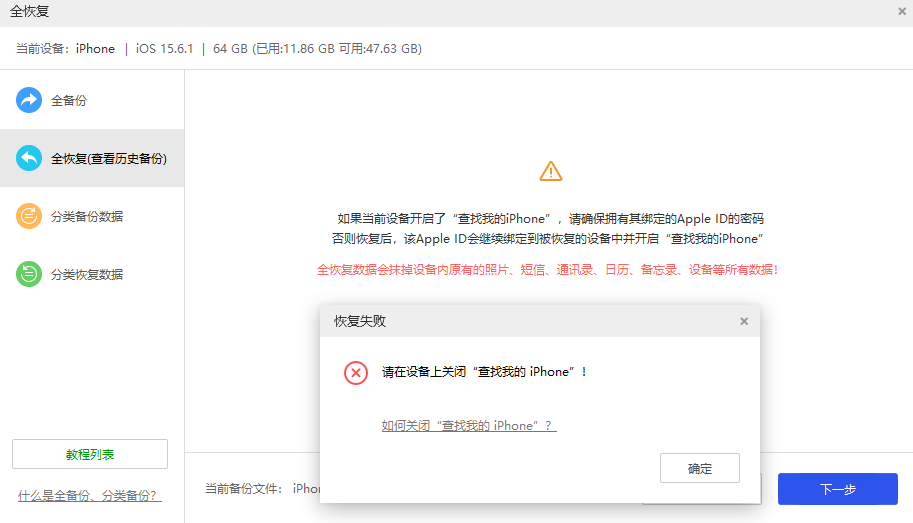Click the 当前备份文件 label at bottom
The height and width of the screenshot is (523, 913).
[244, 489]
